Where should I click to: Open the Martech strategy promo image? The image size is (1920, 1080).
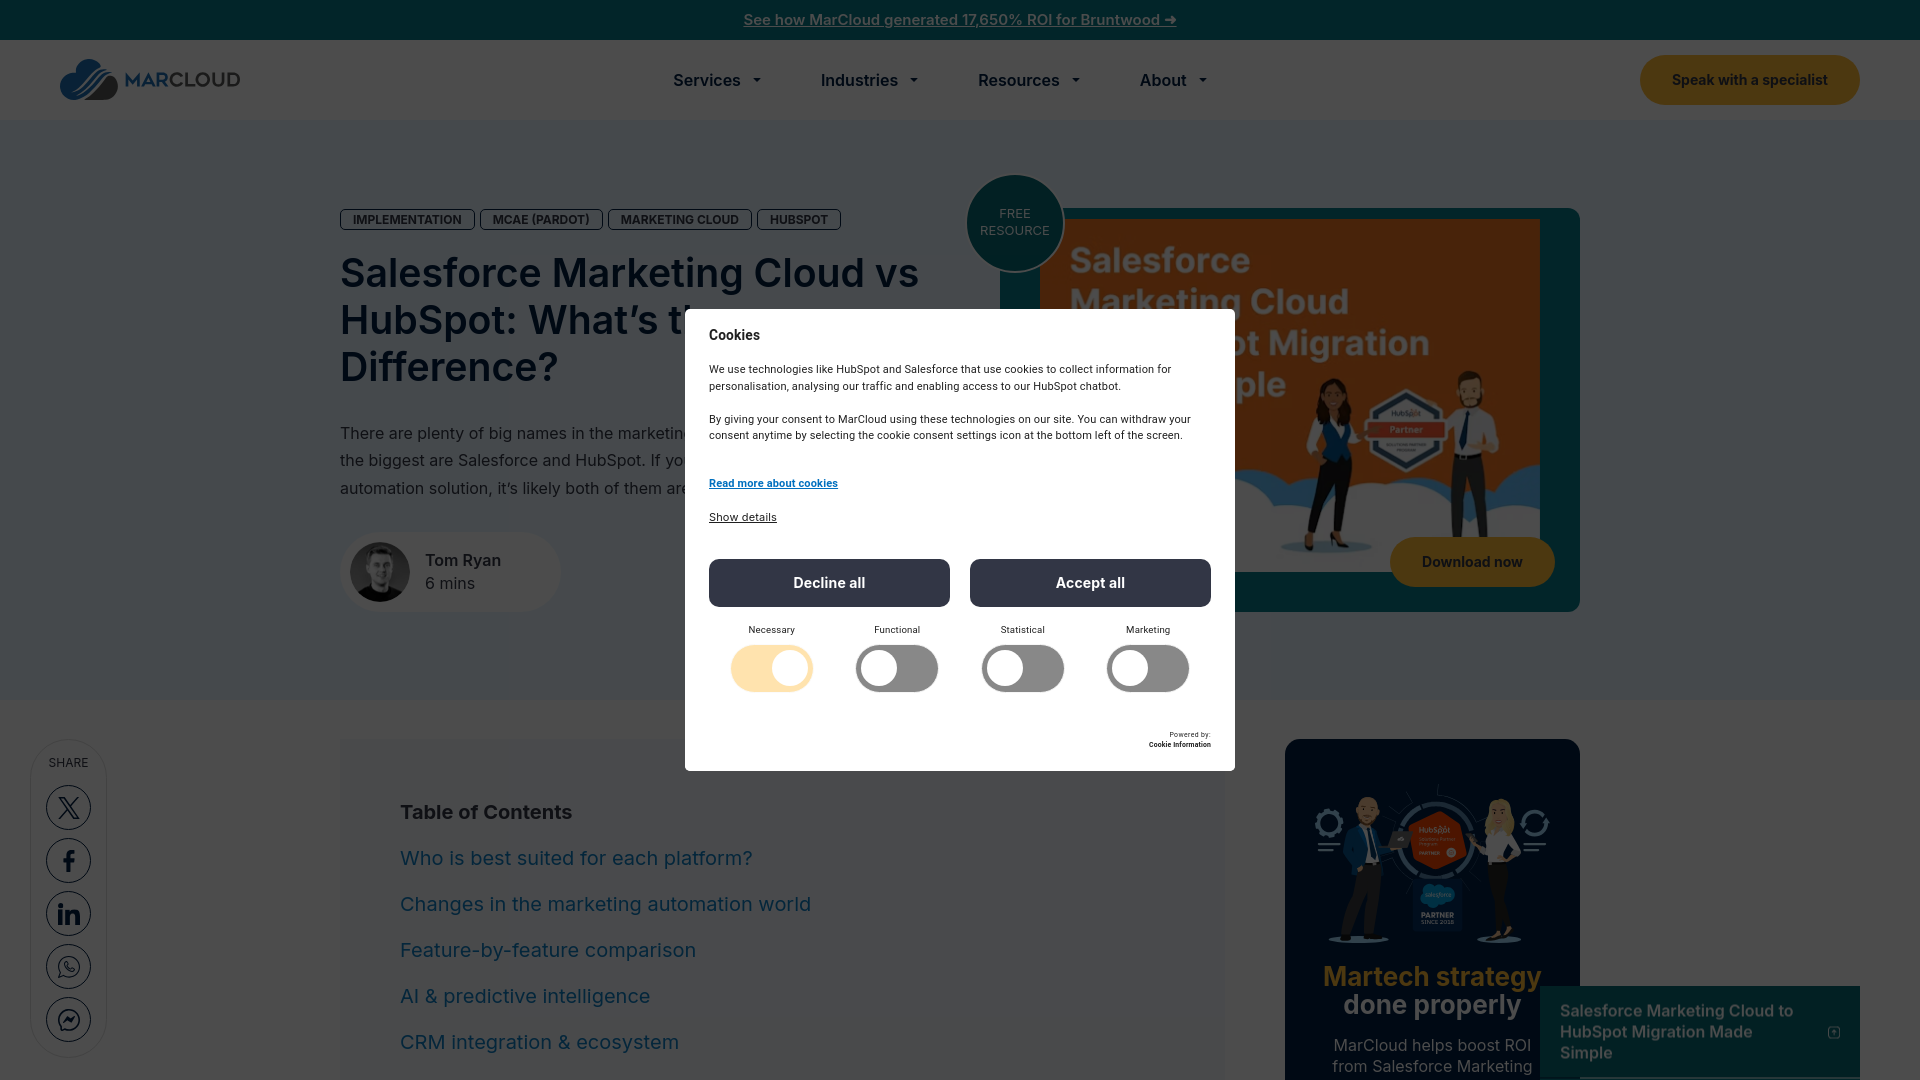click(1432, 866)
